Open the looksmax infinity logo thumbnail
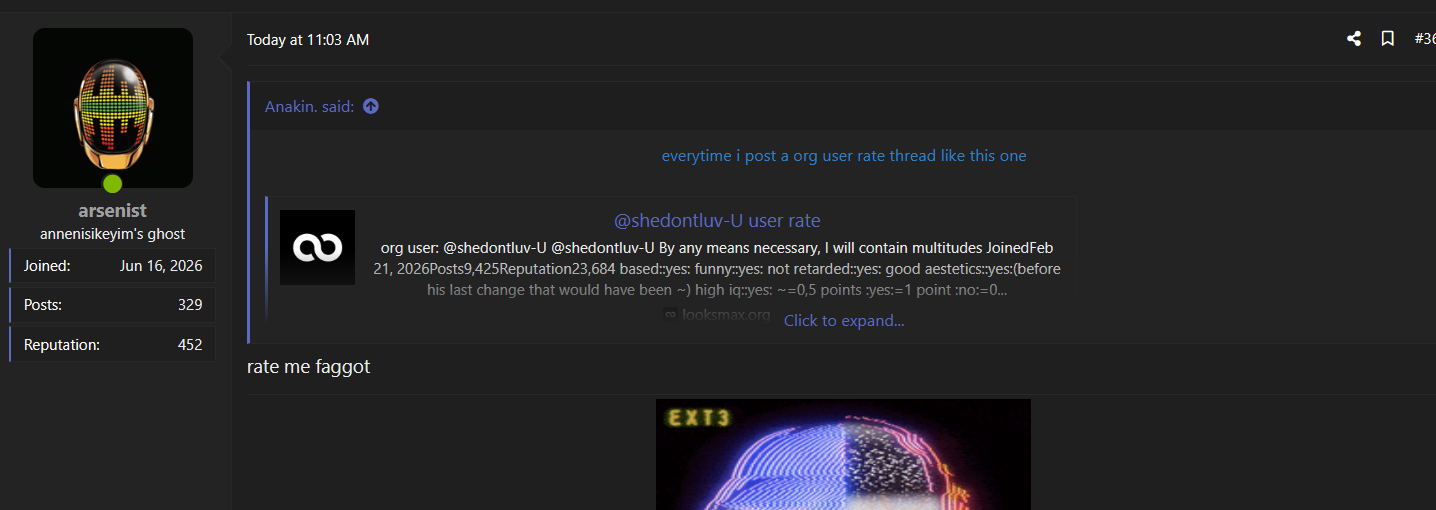 317,247
